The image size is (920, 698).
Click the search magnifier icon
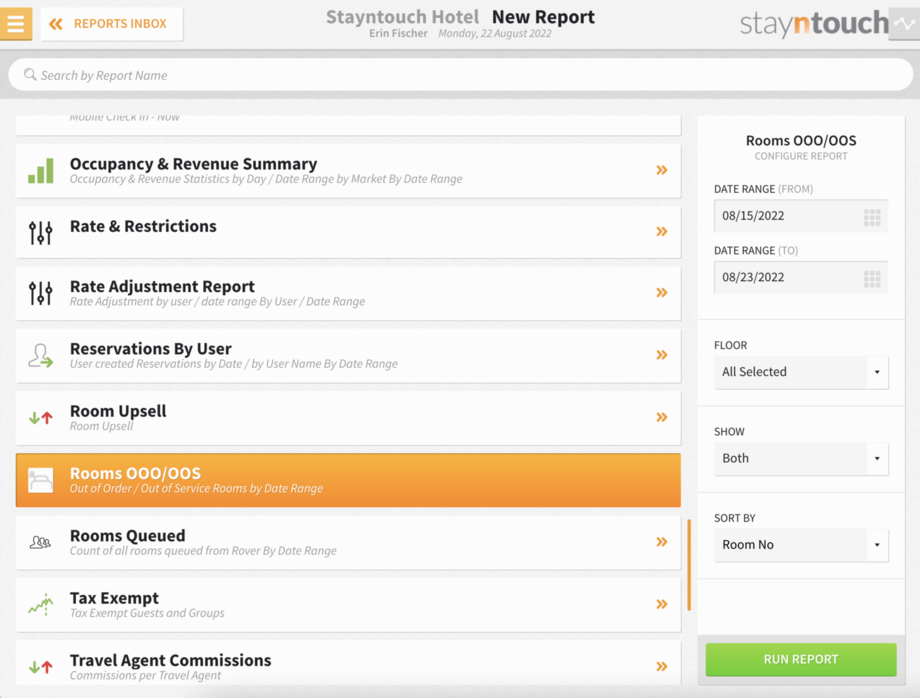[x=30, y=74]
